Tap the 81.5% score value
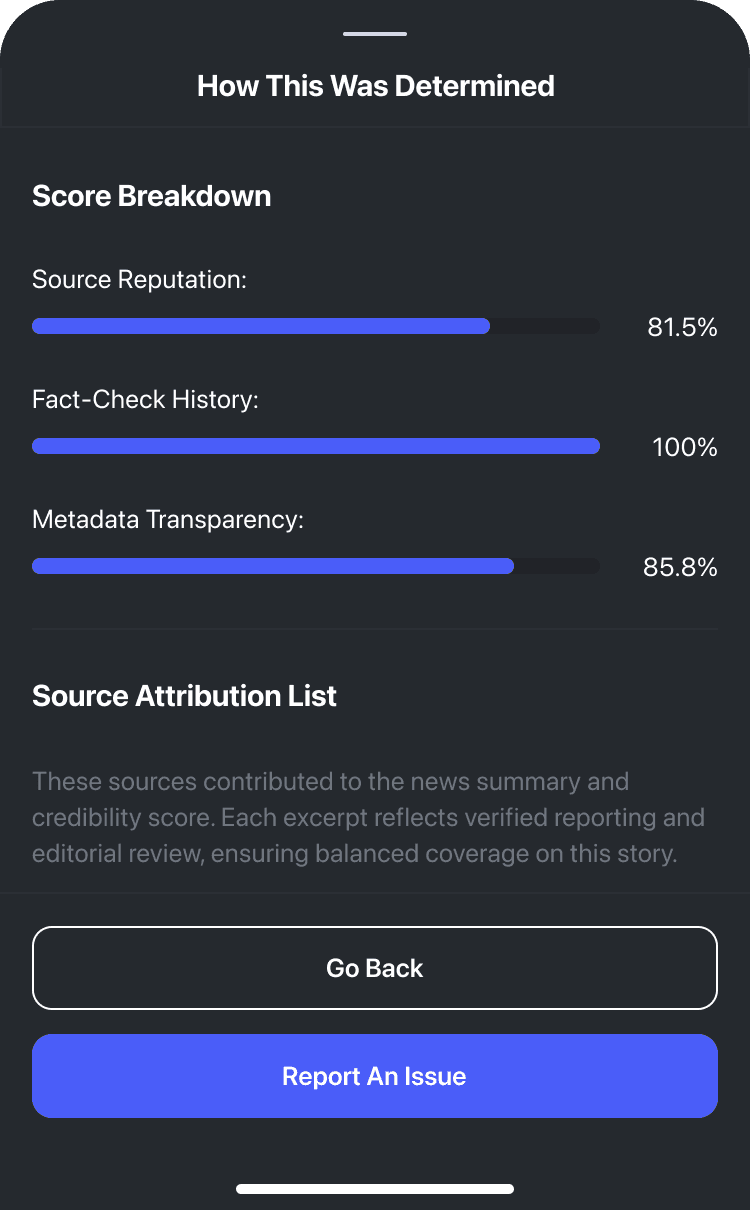This screenshot has height=1210, width=750. tap(682, 327)
